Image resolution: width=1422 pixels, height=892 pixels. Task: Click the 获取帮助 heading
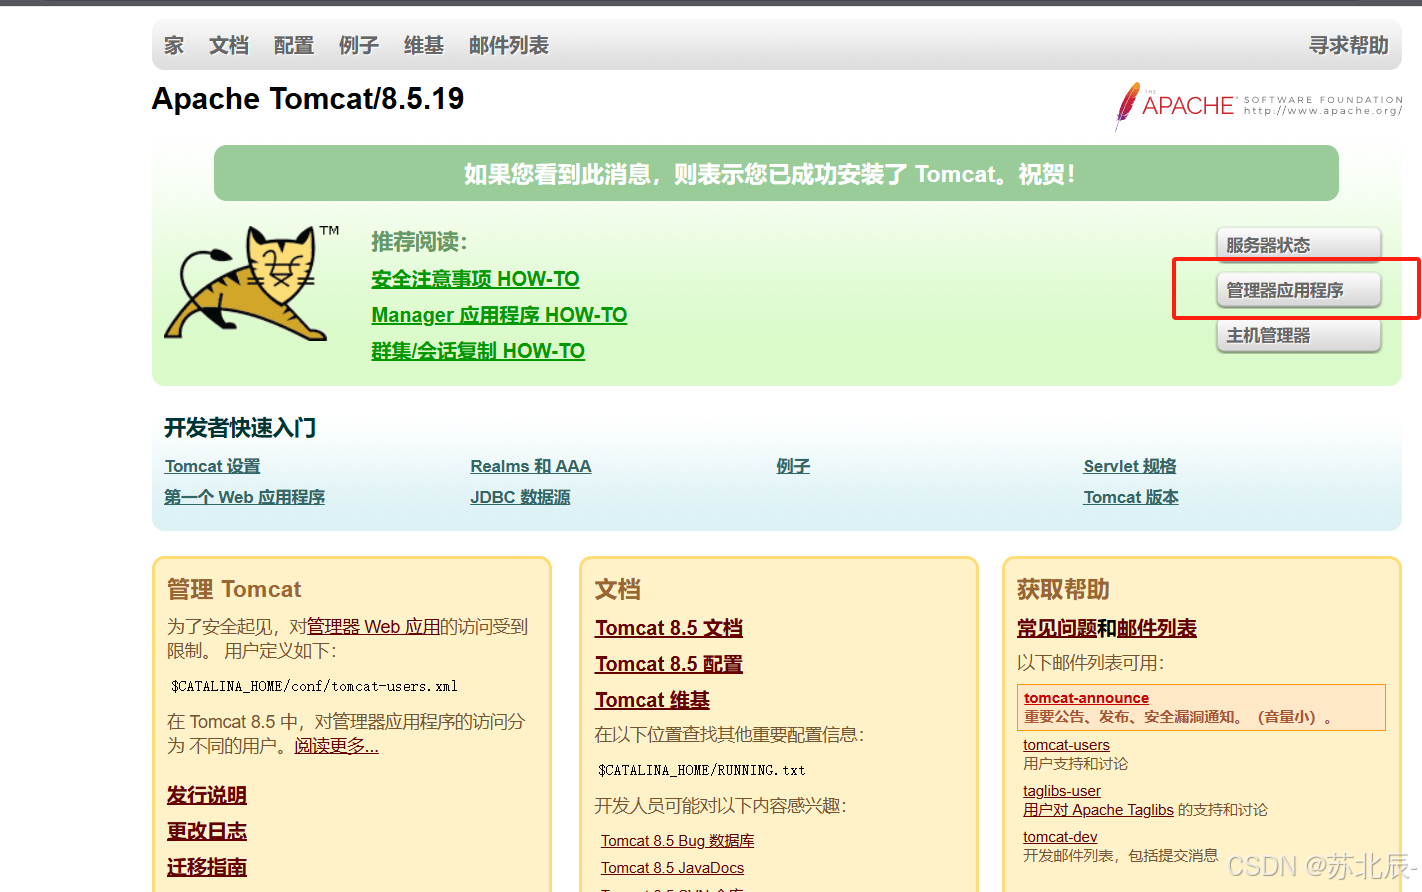point(1063,589)
